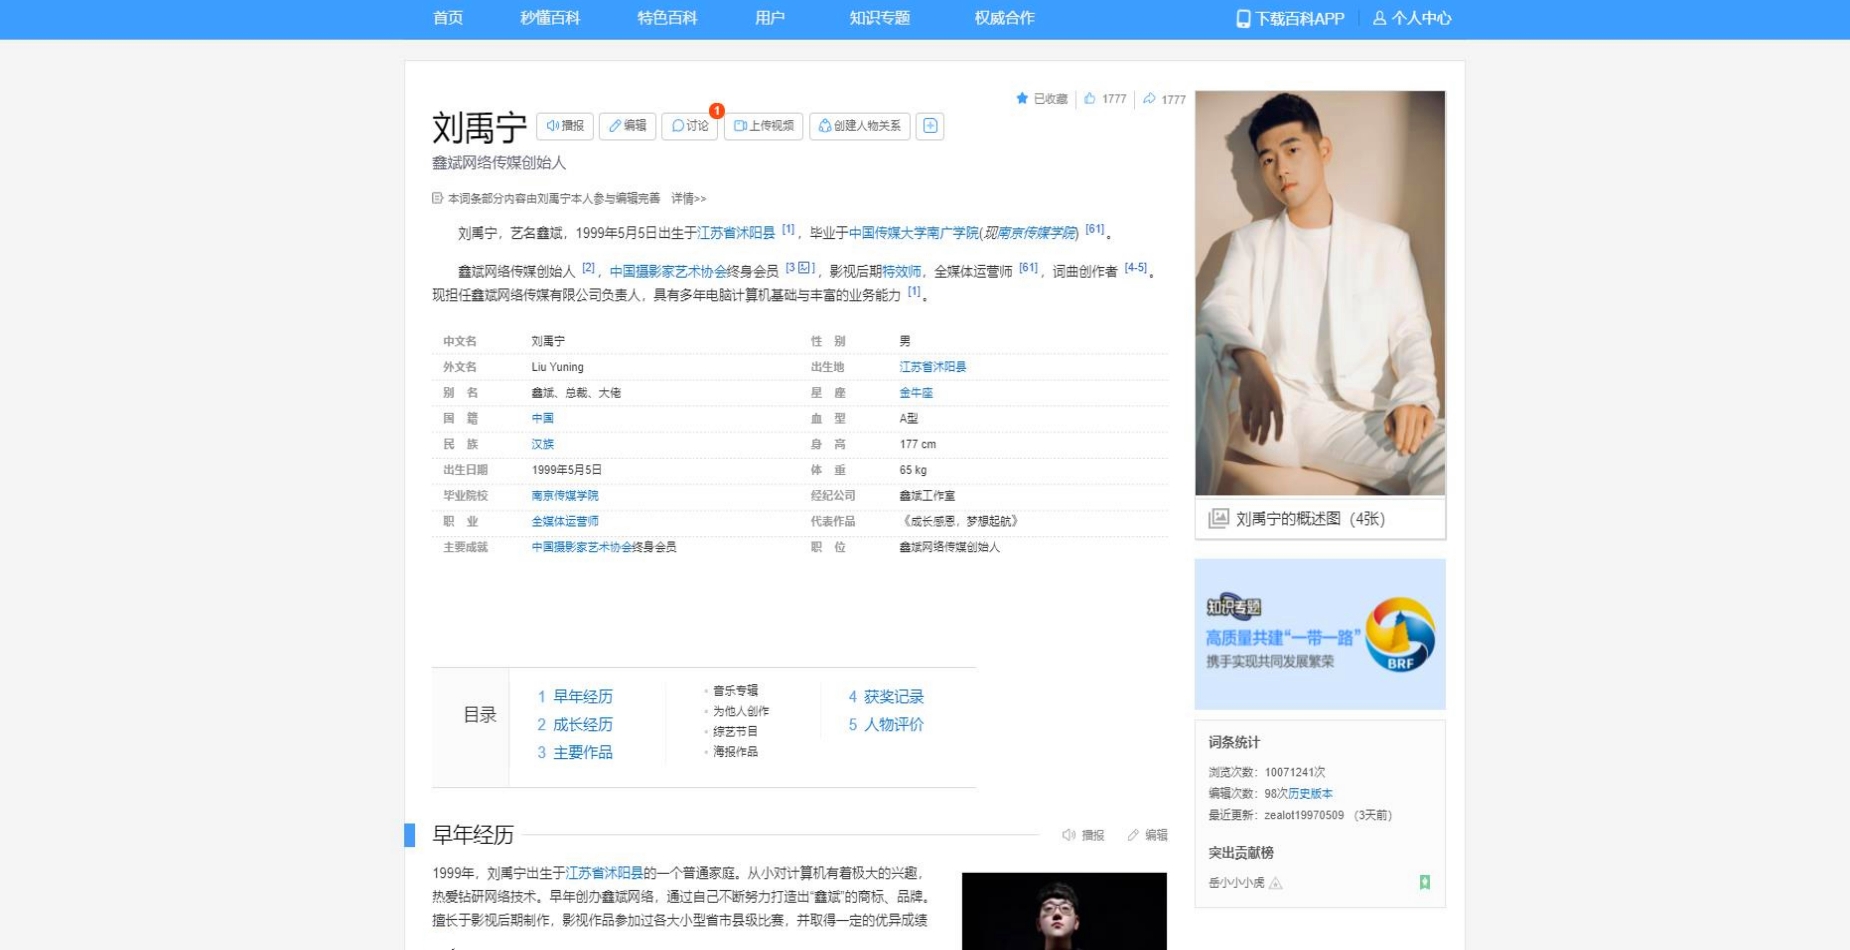This screenshot has height=950, width=1850.
Task: Toggle the 已收藏 star favorite
Action: point(1041,99)
